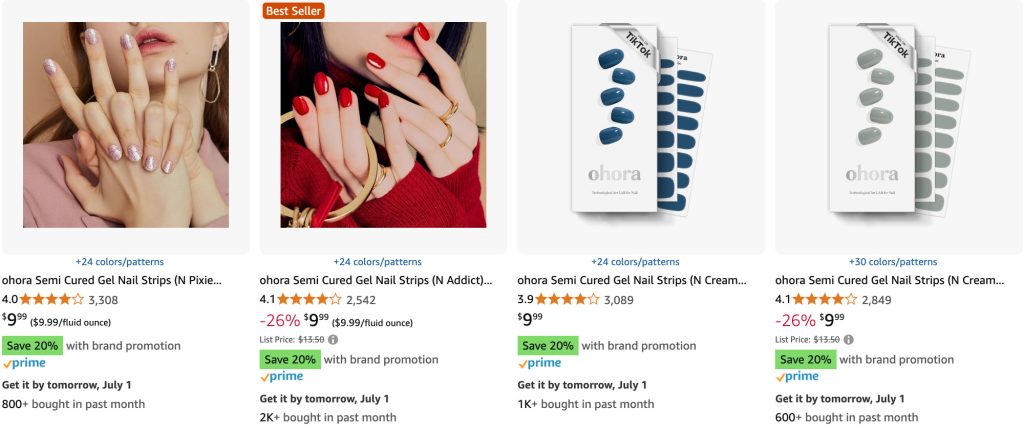
Task: Click the Best Seller badge
Action: click(294, 11)
